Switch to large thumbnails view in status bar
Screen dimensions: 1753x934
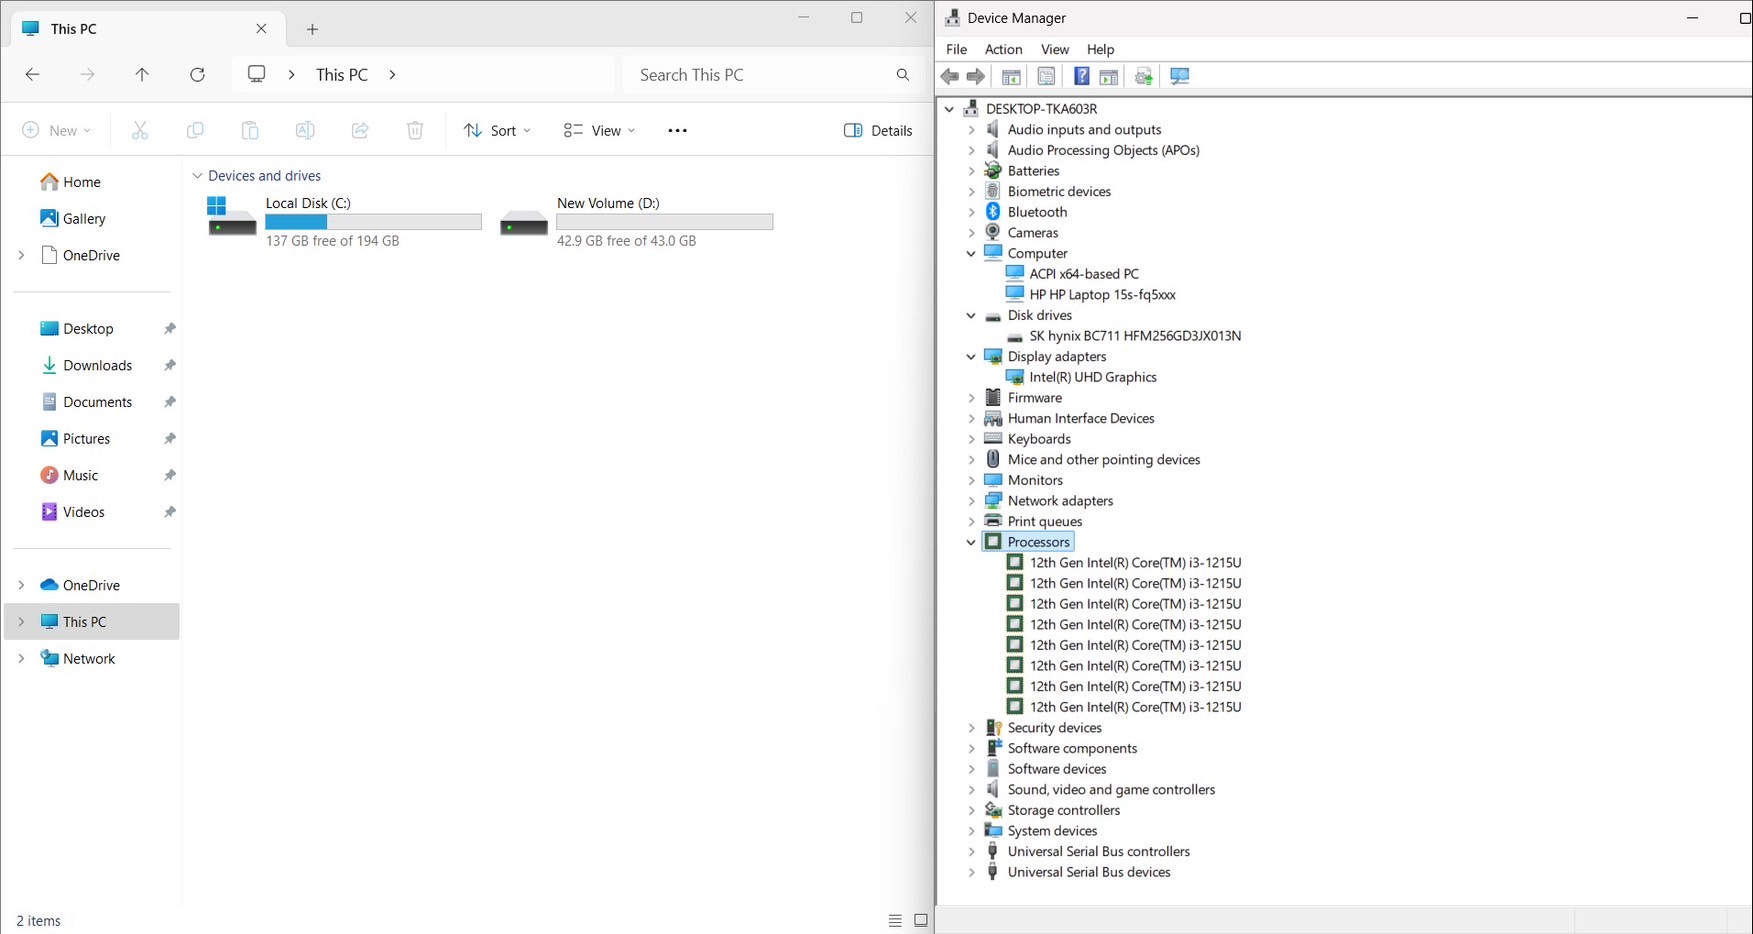click(x=921, y=921)
